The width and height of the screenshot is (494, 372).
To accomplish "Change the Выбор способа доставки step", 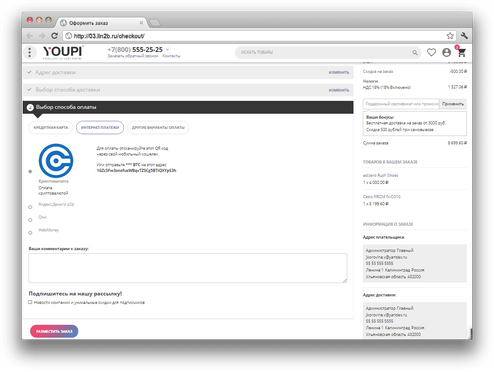I will [x=339, y=90].
